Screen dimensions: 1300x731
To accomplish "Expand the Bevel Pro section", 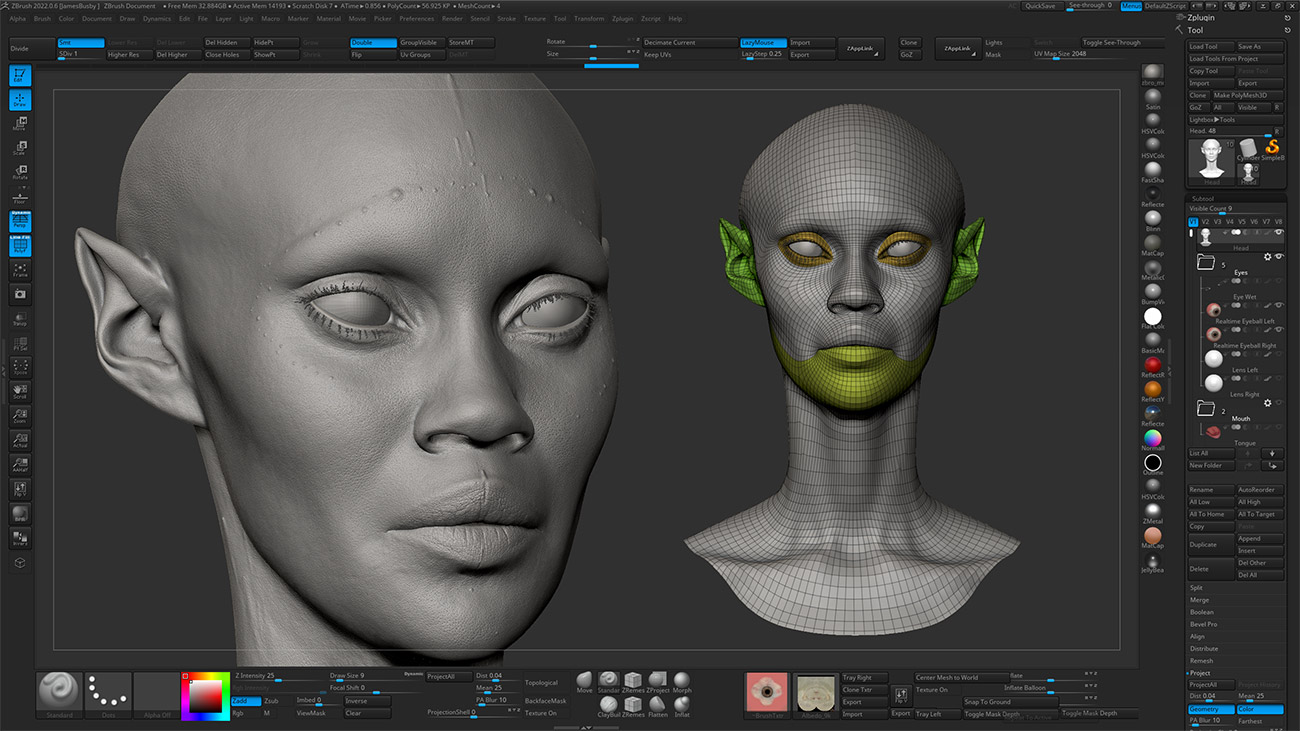I will tap(1204, 624).
